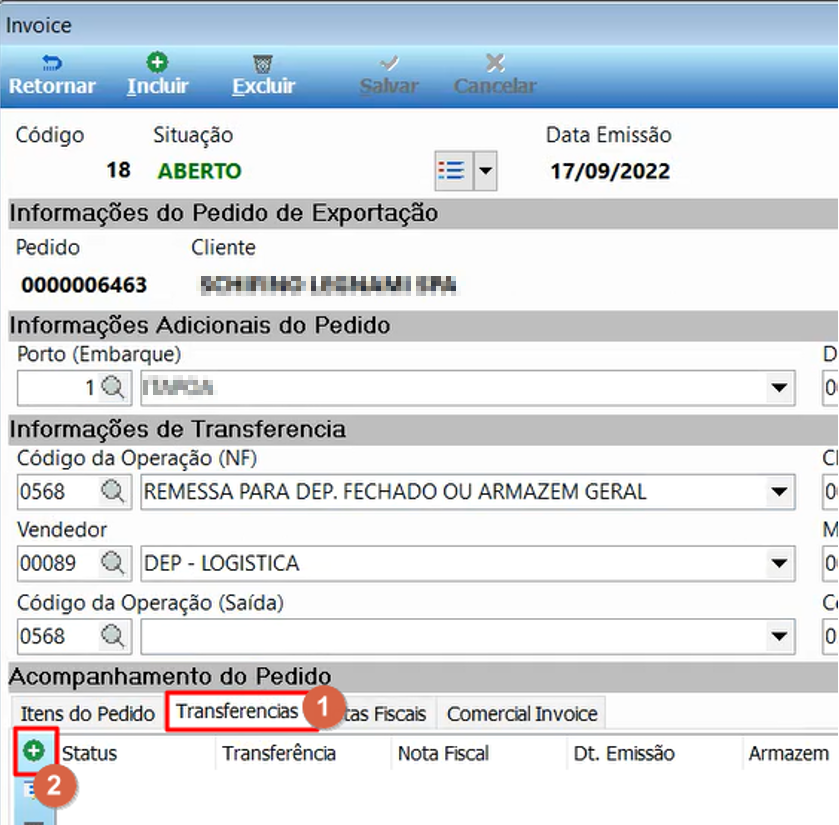Open the Itens do Pedido tab

click(x=87, y=714)
